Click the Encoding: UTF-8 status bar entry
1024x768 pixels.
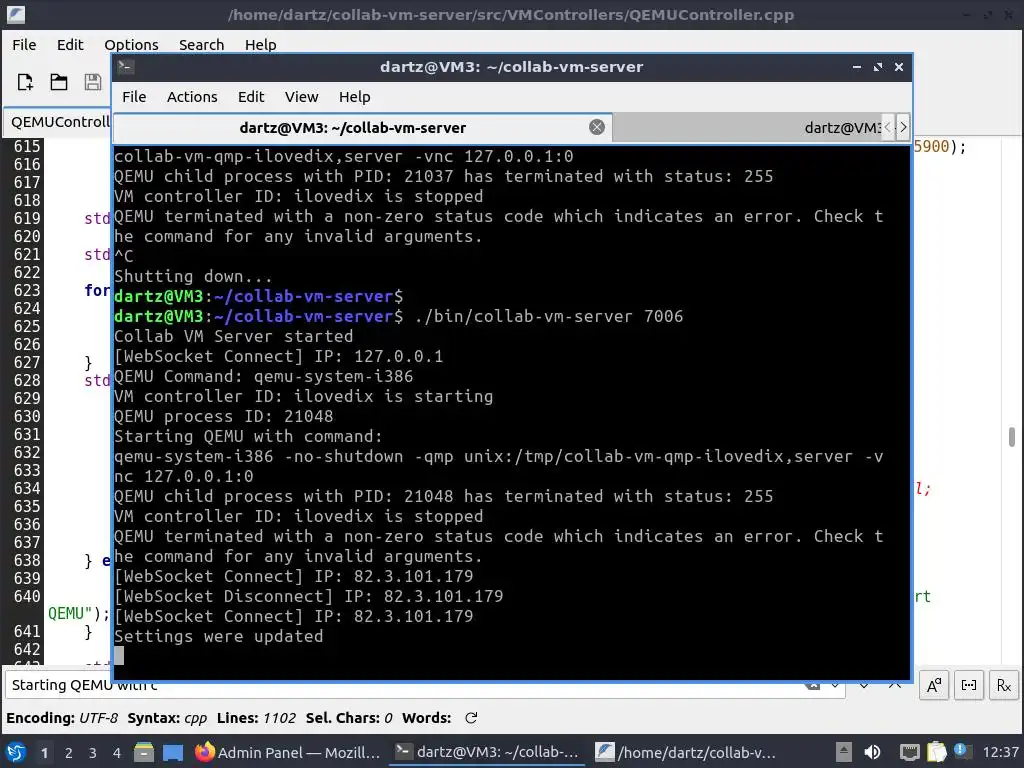tap(62, 718)
